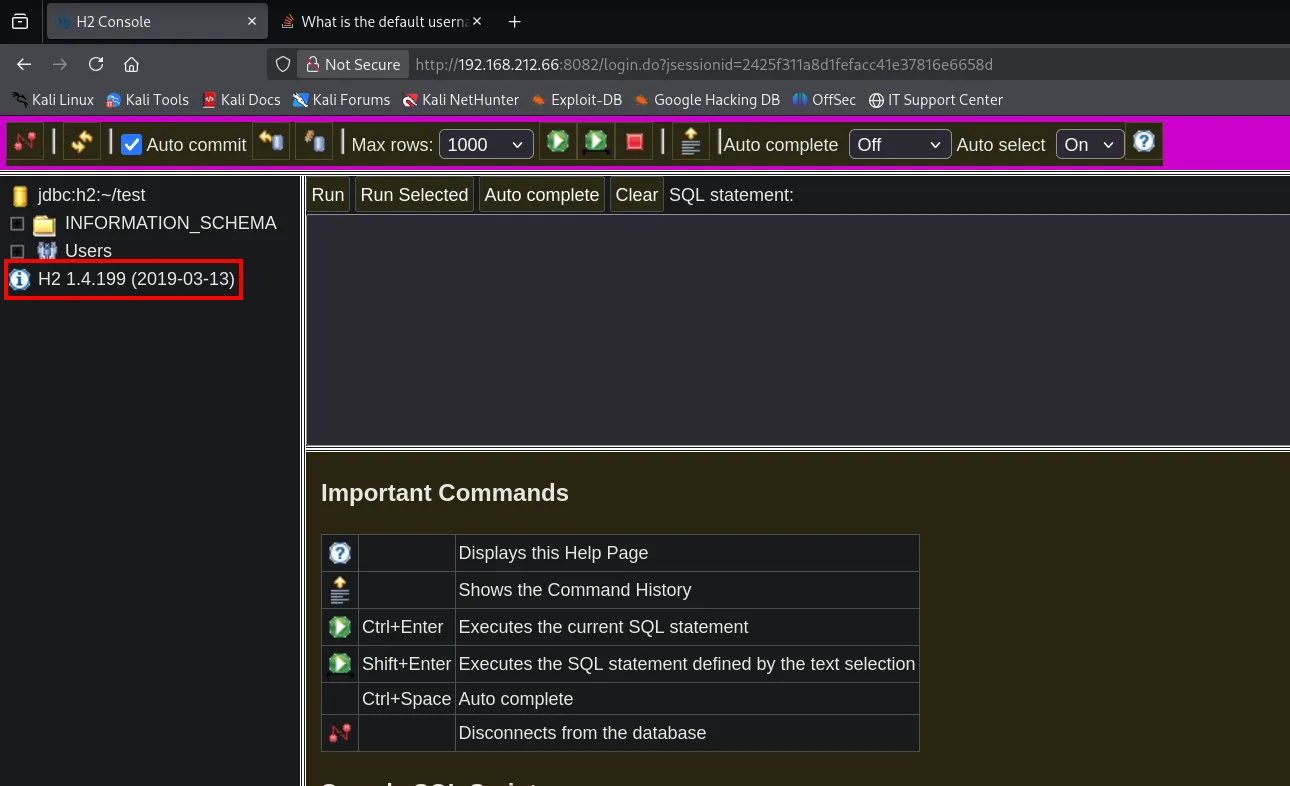This screenshot has width=1290, height=786.
Task: Go back to the previous browser page
Action: click(24, 64)
